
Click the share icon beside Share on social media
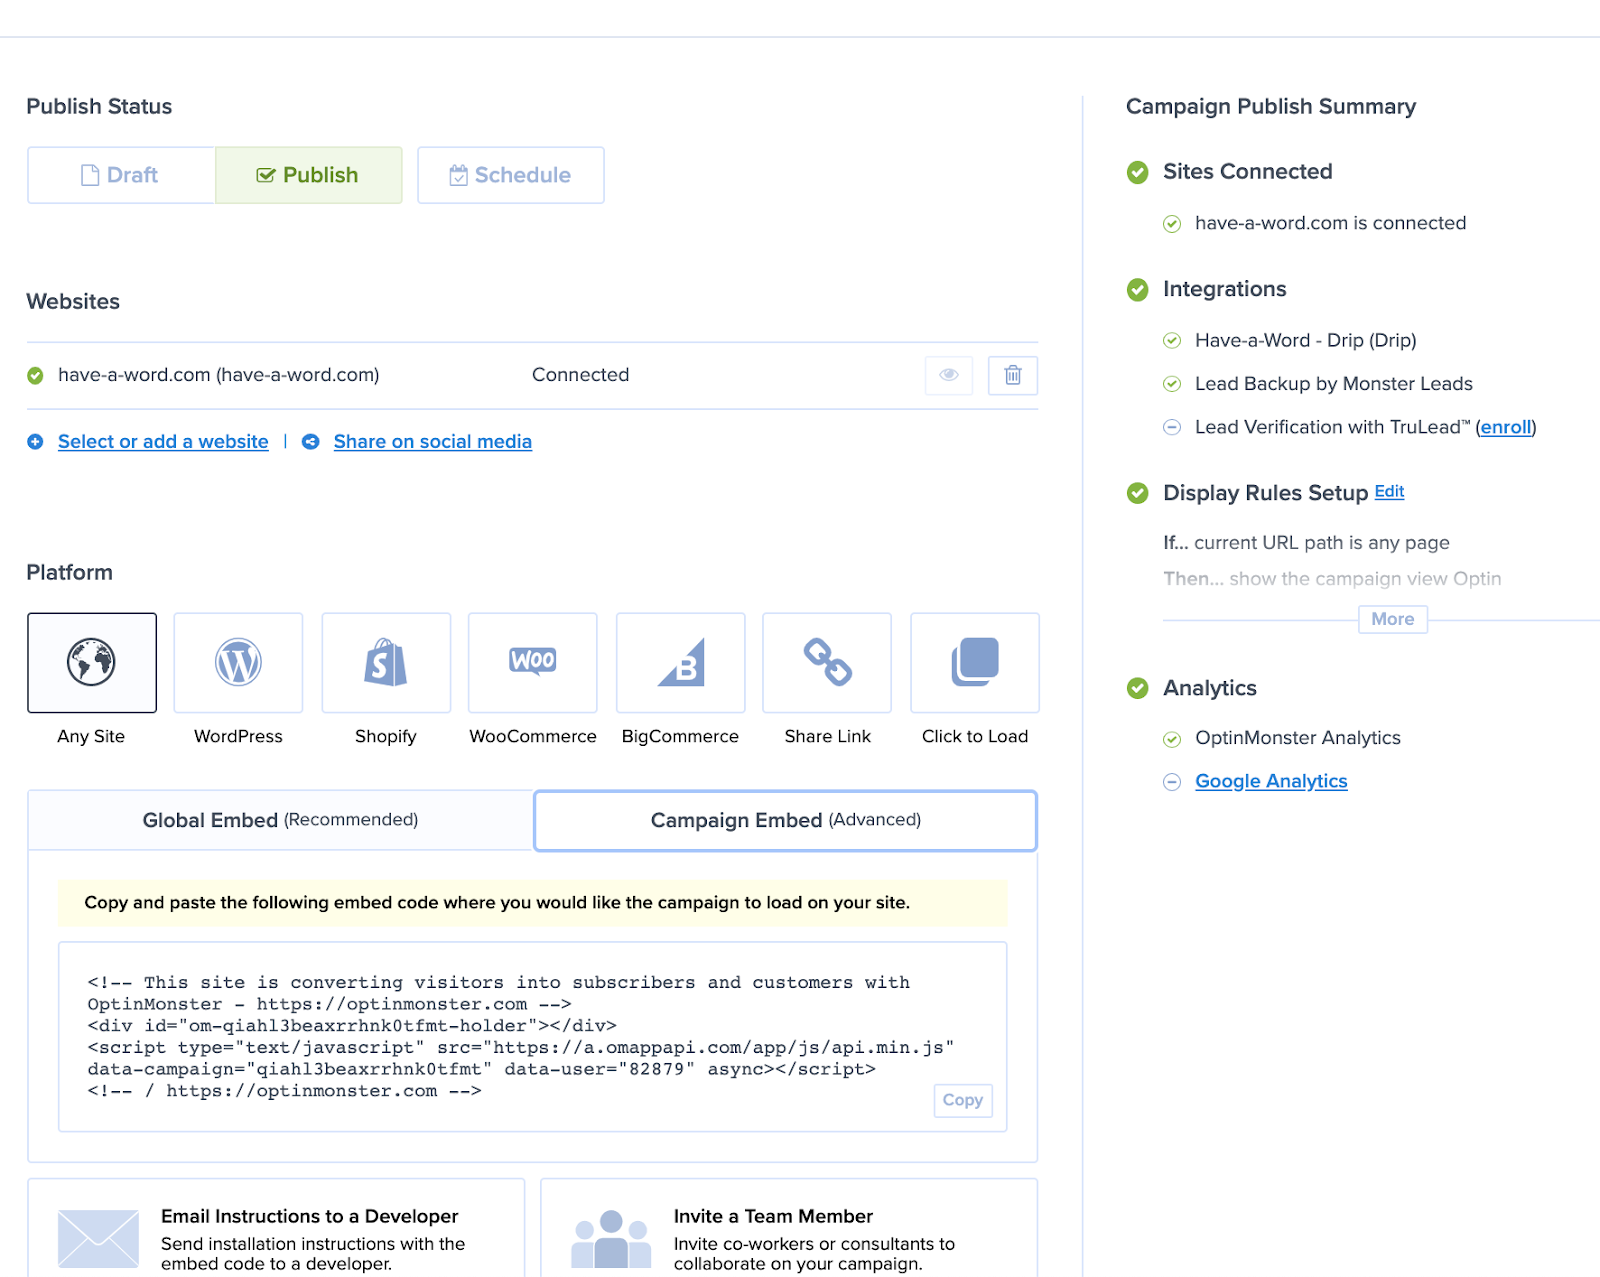tap(311, 442)
